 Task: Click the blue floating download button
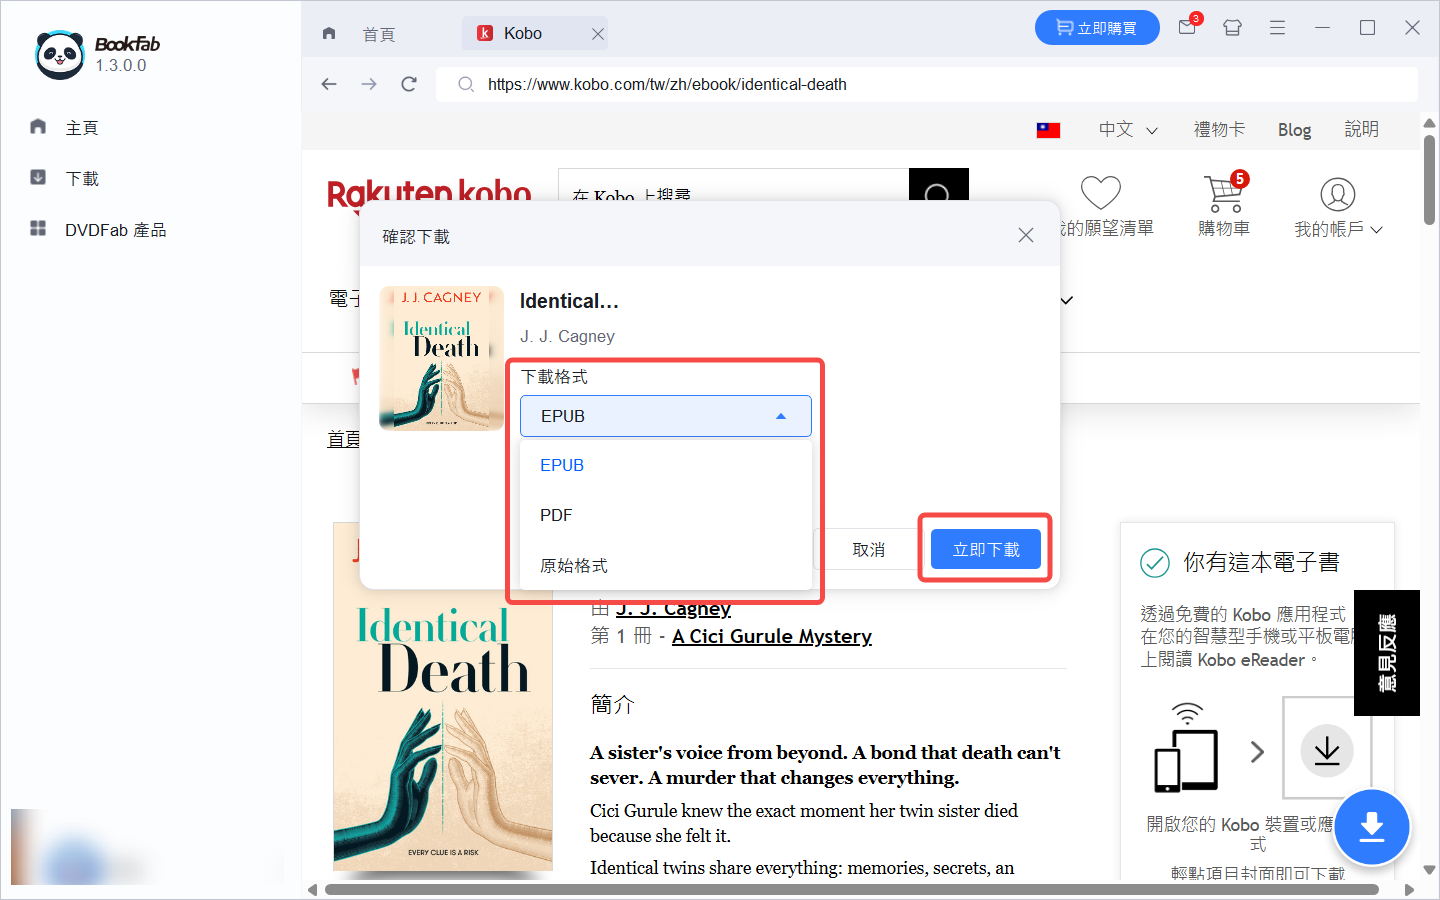pyautogui.click(x=1371, y=828)
